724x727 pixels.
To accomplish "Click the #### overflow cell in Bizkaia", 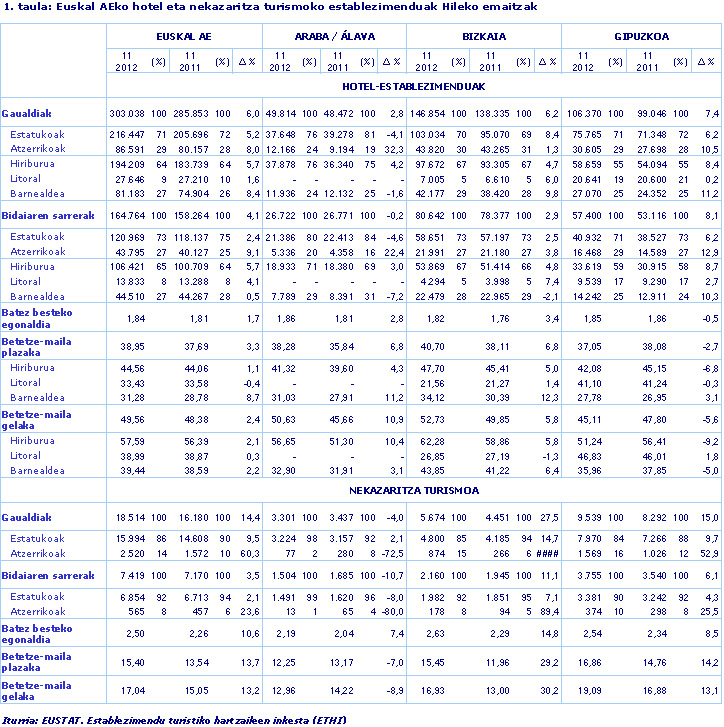I will [545, 553].
